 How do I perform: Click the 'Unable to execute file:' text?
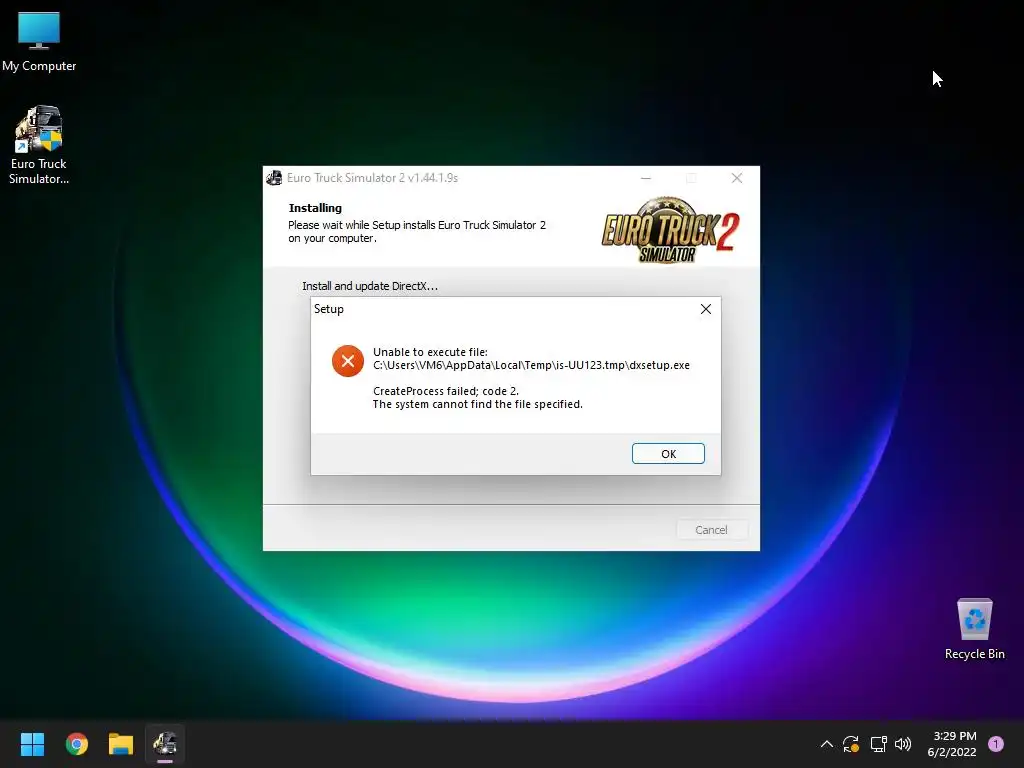click(430, 352)
